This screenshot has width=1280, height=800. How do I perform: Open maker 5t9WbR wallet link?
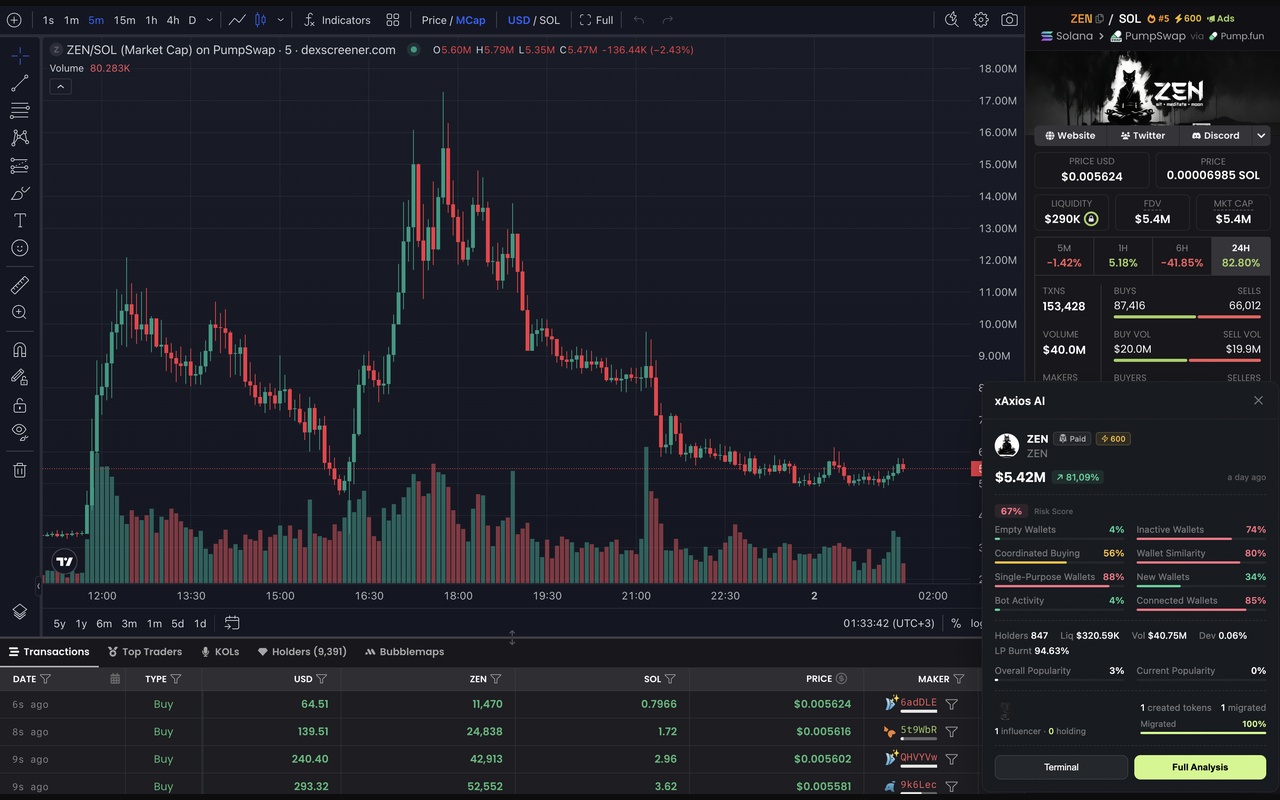click(918, 731)
